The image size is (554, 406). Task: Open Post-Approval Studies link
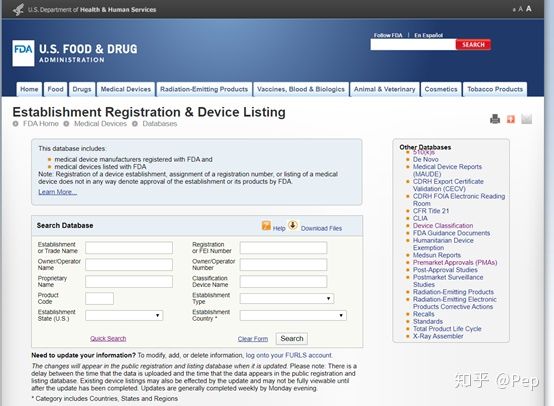coord(445,270)
